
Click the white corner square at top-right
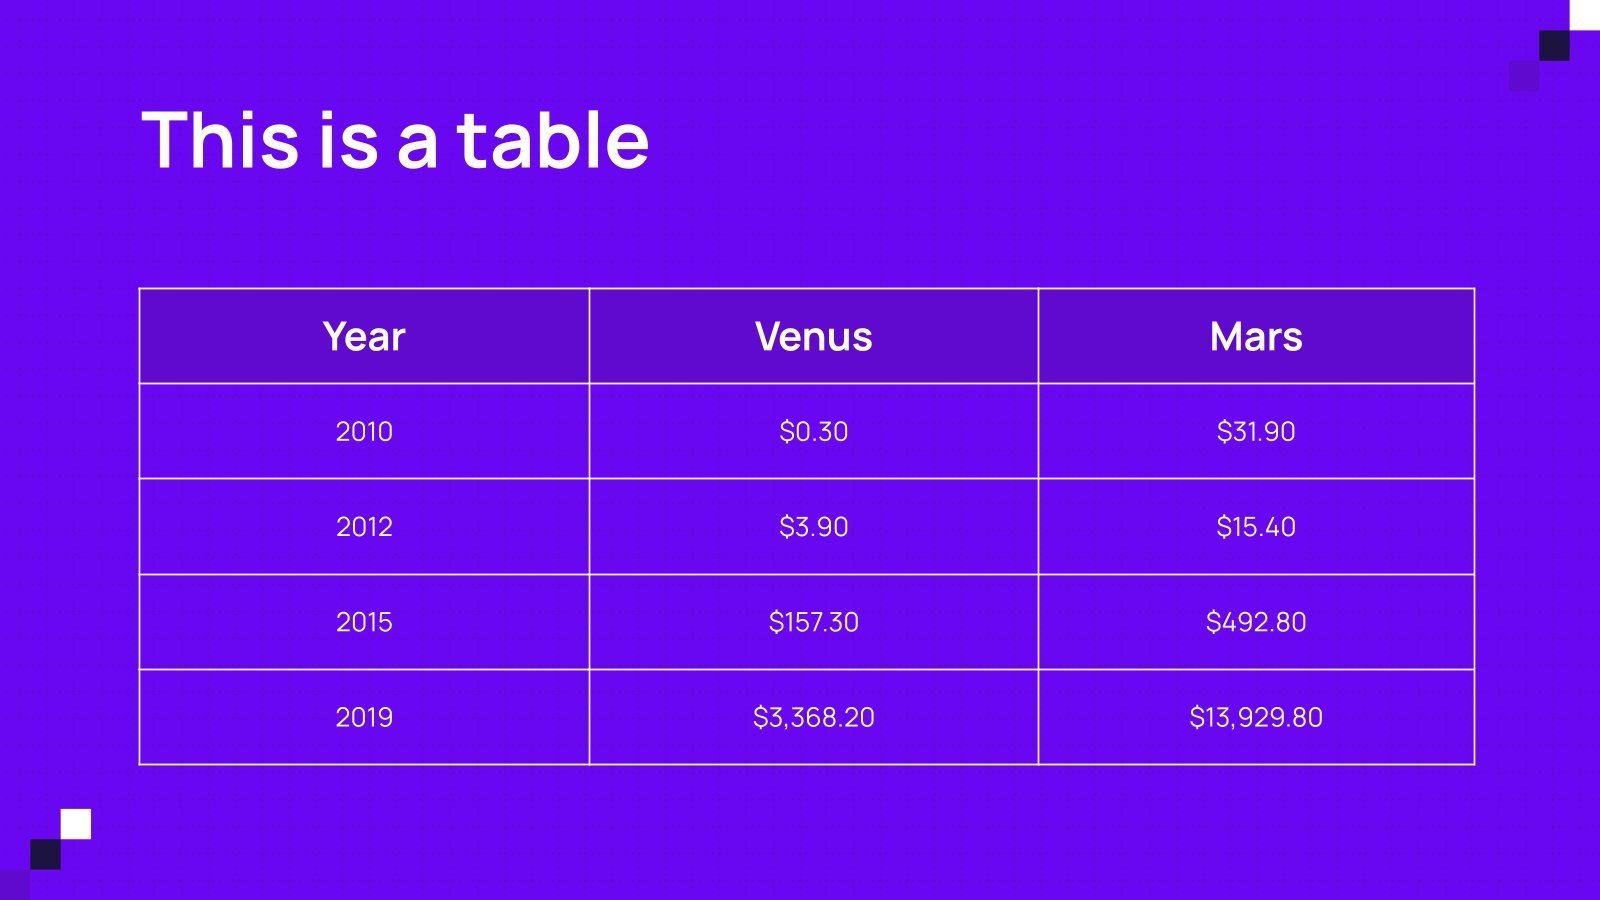click(x=1585, y=14)
